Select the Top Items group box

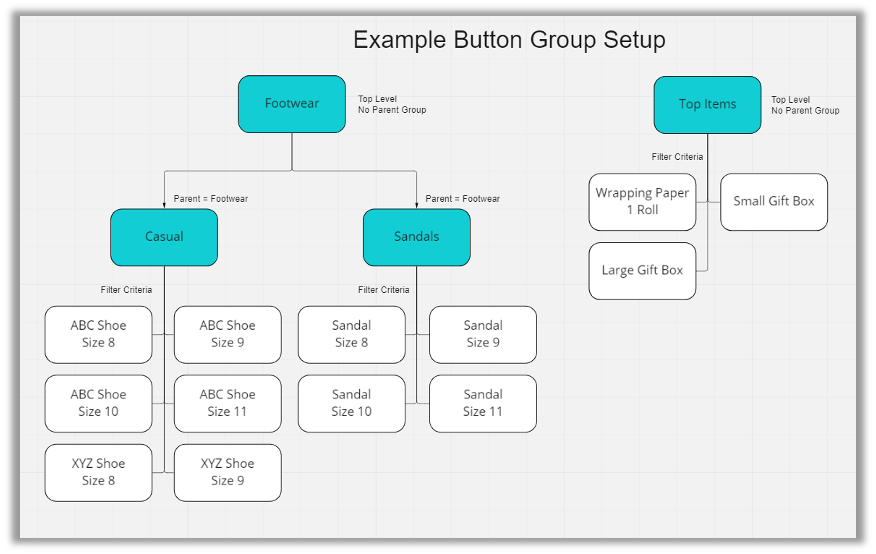point(707,104)
